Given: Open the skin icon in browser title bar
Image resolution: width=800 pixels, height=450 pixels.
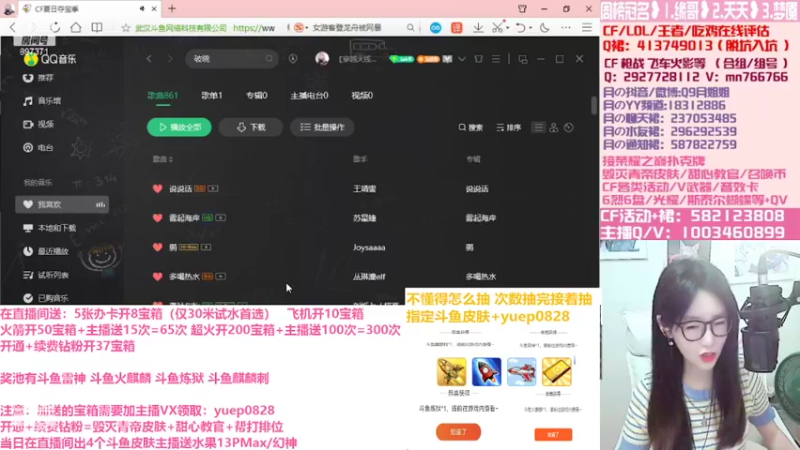Looking at the screenshot, I should click(x=522, y=9).
